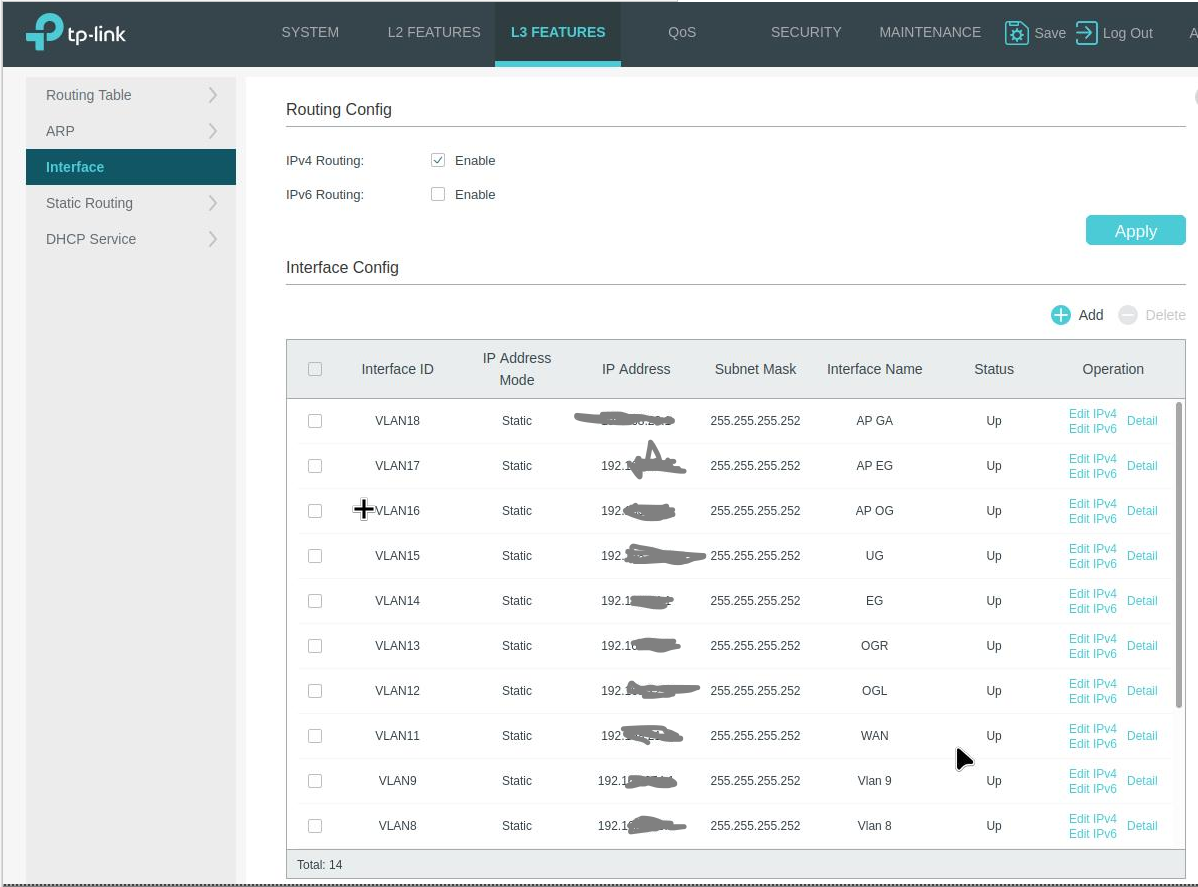
Task: Click the Apply button
Action: (1135, 231)
